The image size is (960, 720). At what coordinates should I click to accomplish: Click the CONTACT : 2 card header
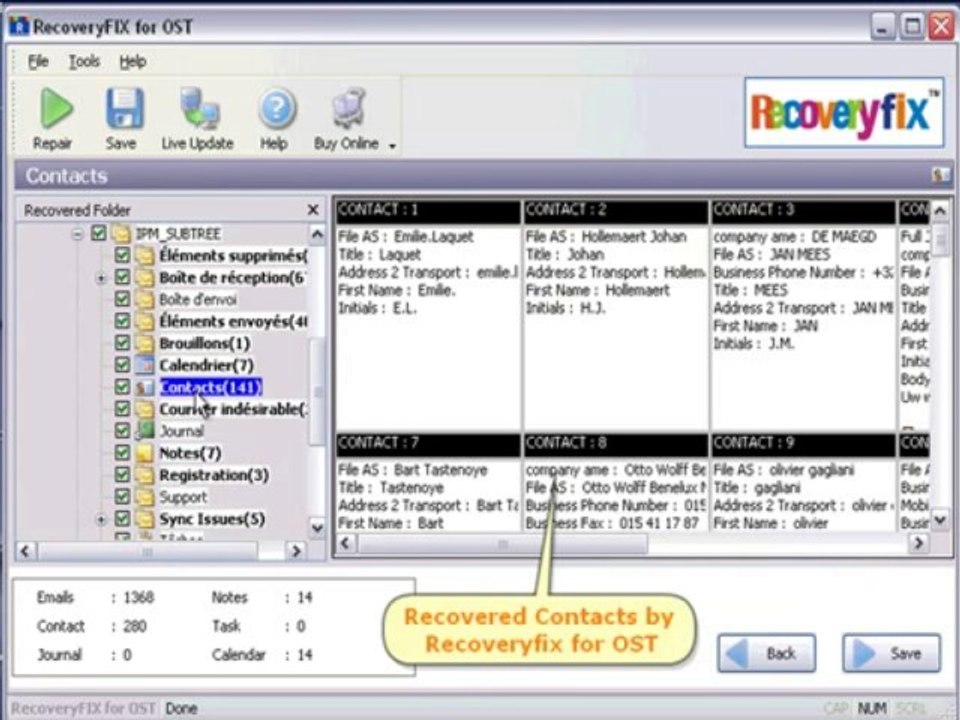[615, 211]
